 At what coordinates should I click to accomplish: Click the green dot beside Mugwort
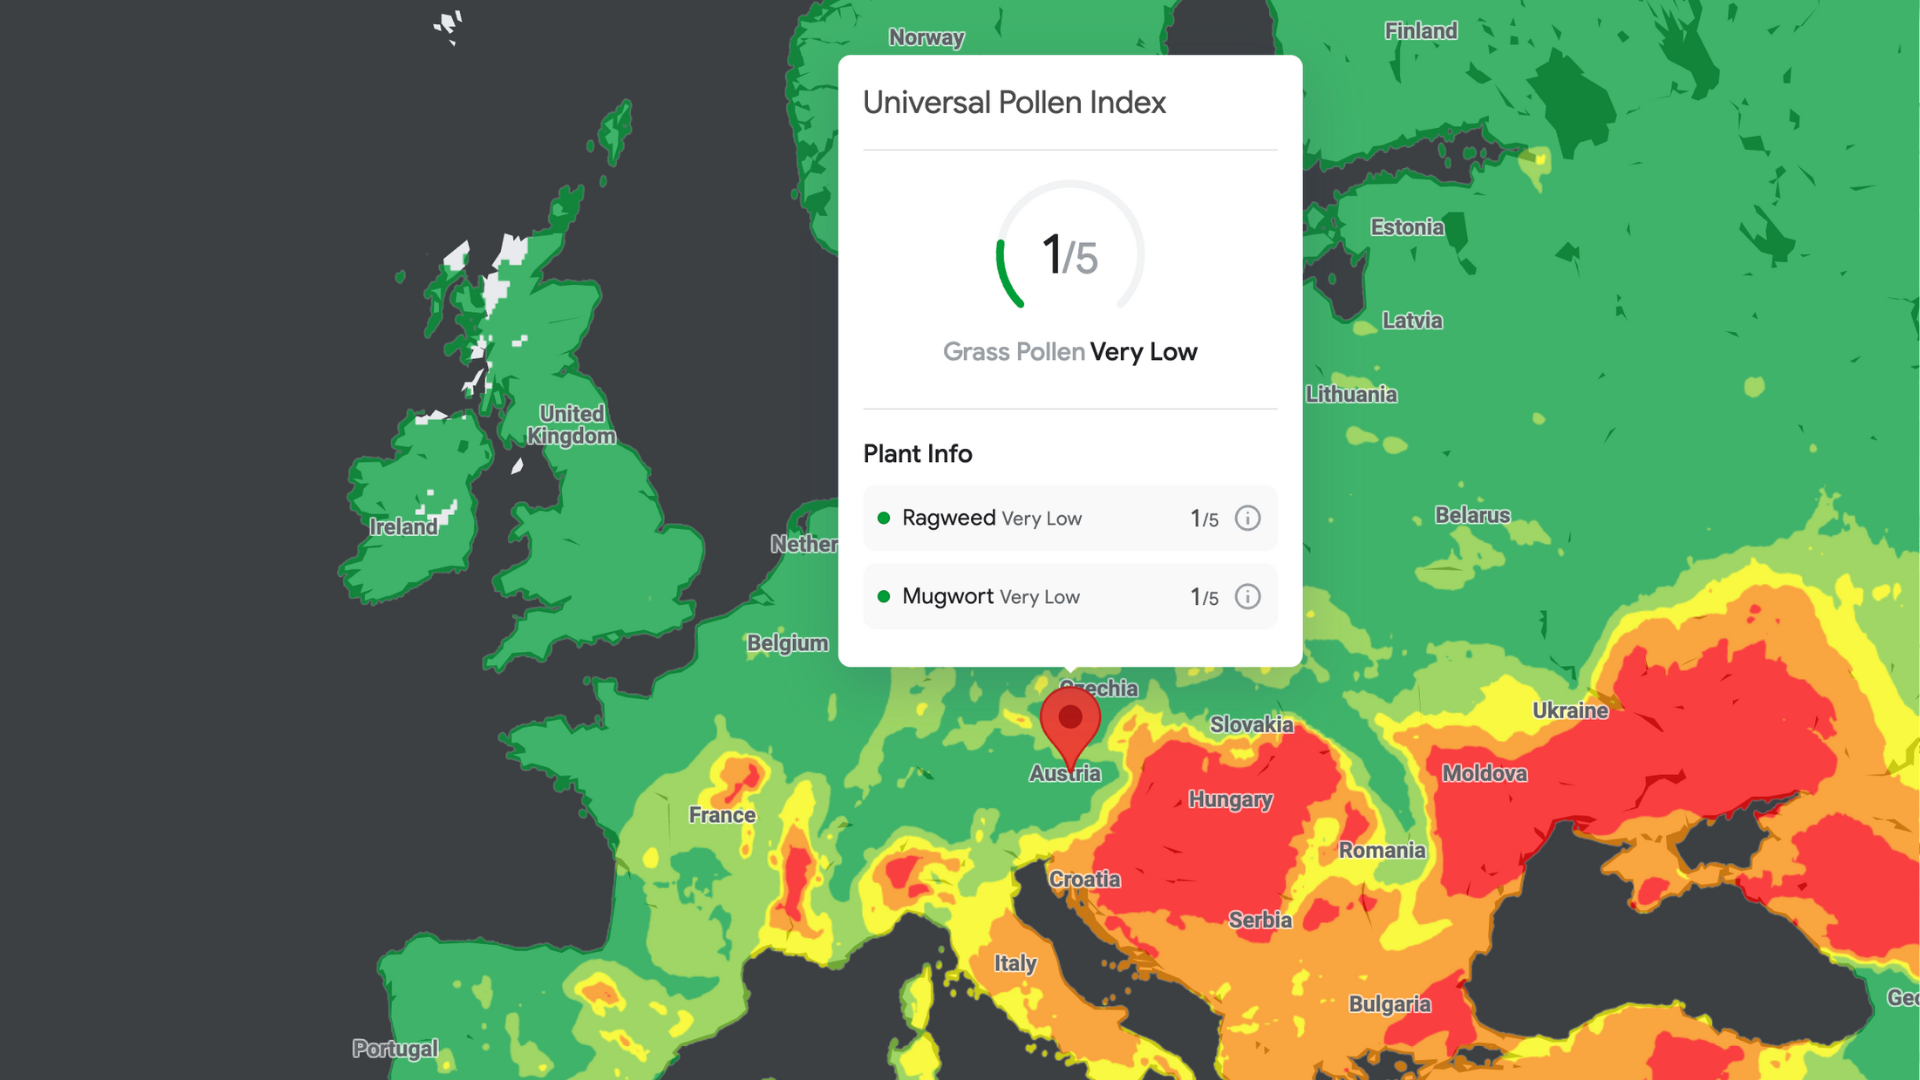click(884, 596)
